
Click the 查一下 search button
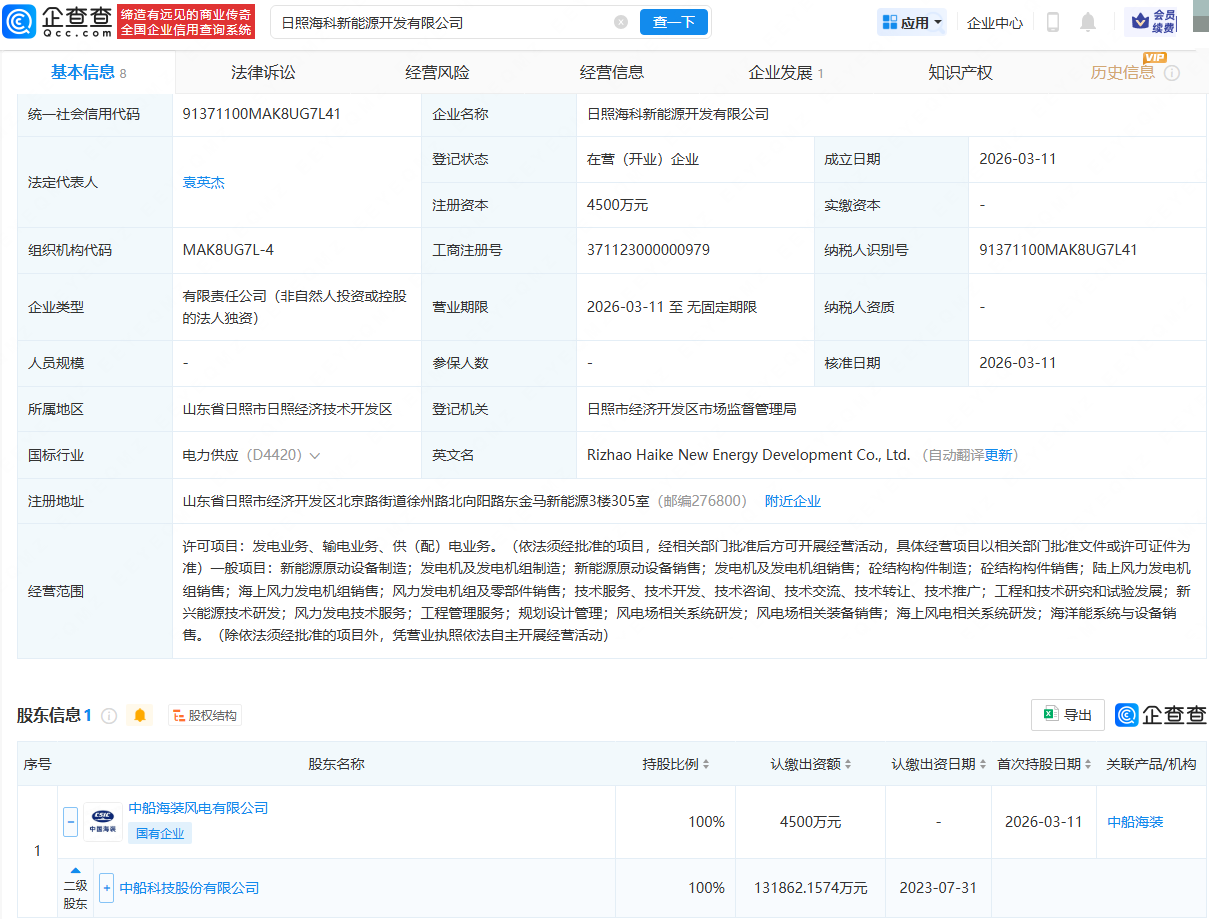coord(673,22)
